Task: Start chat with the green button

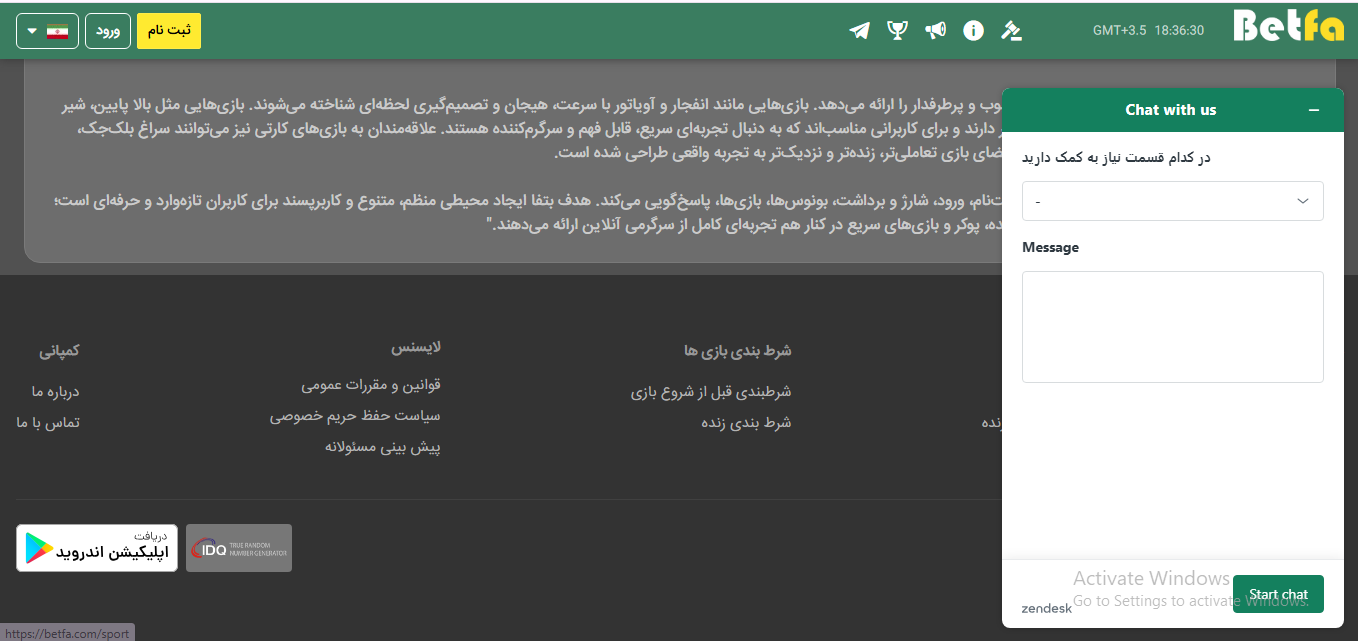Action: [x=1278, y=594]
